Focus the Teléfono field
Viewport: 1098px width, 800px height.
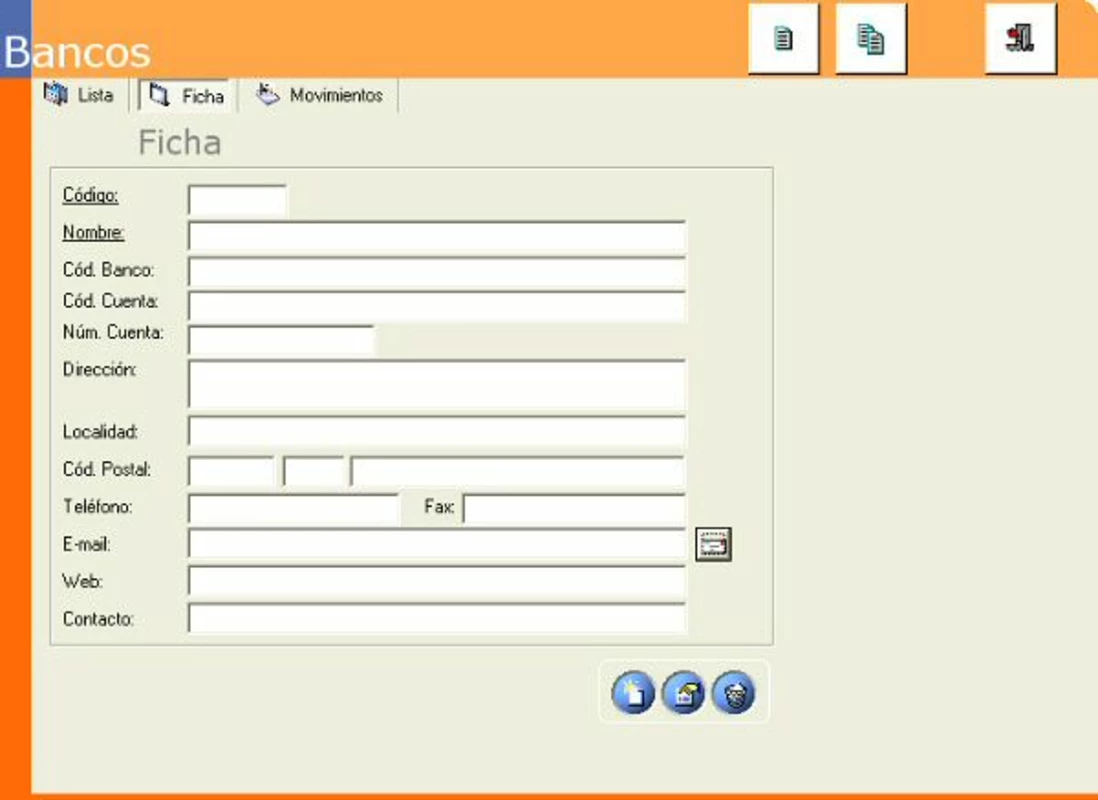pos(294,509)
